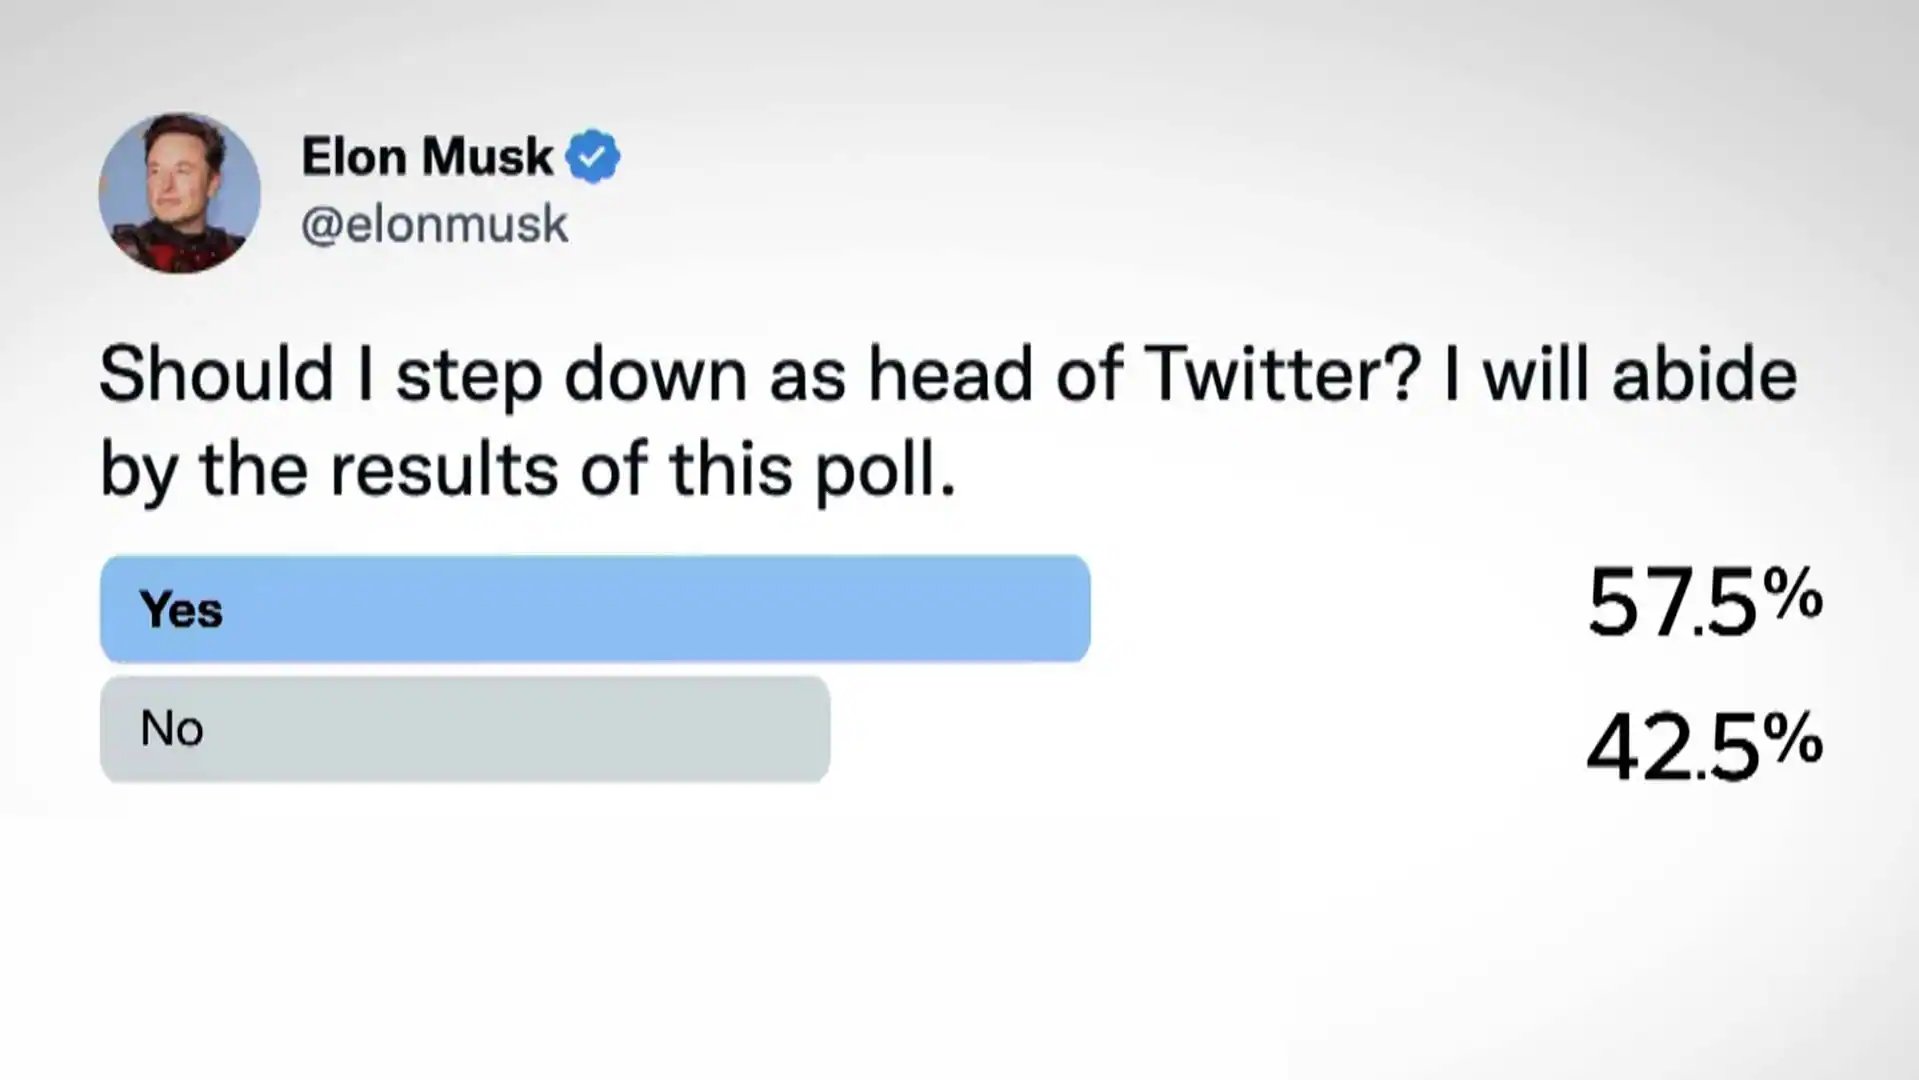Viewport: 1919px width, 1080px height.
Task: Click the word "head" in the tweet
Action: (x=950, y=375)
